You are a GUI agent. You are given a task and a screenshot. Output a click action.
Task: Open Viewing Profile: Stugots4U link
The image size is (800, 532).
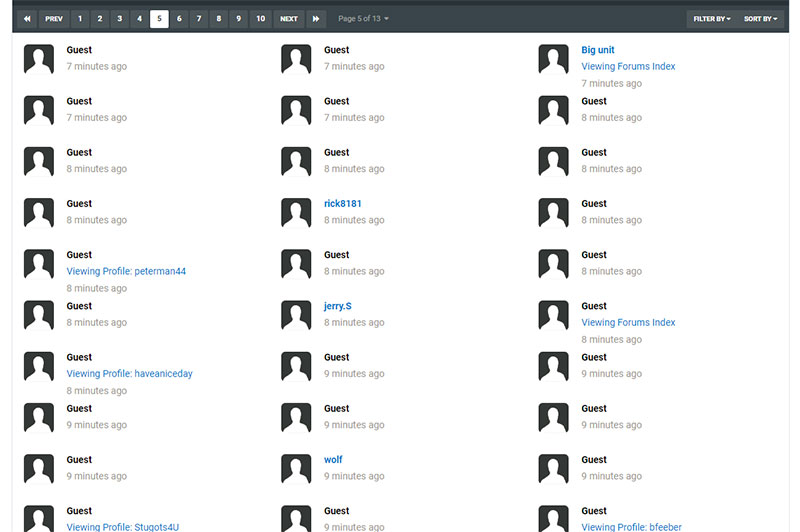click(122, 527)
